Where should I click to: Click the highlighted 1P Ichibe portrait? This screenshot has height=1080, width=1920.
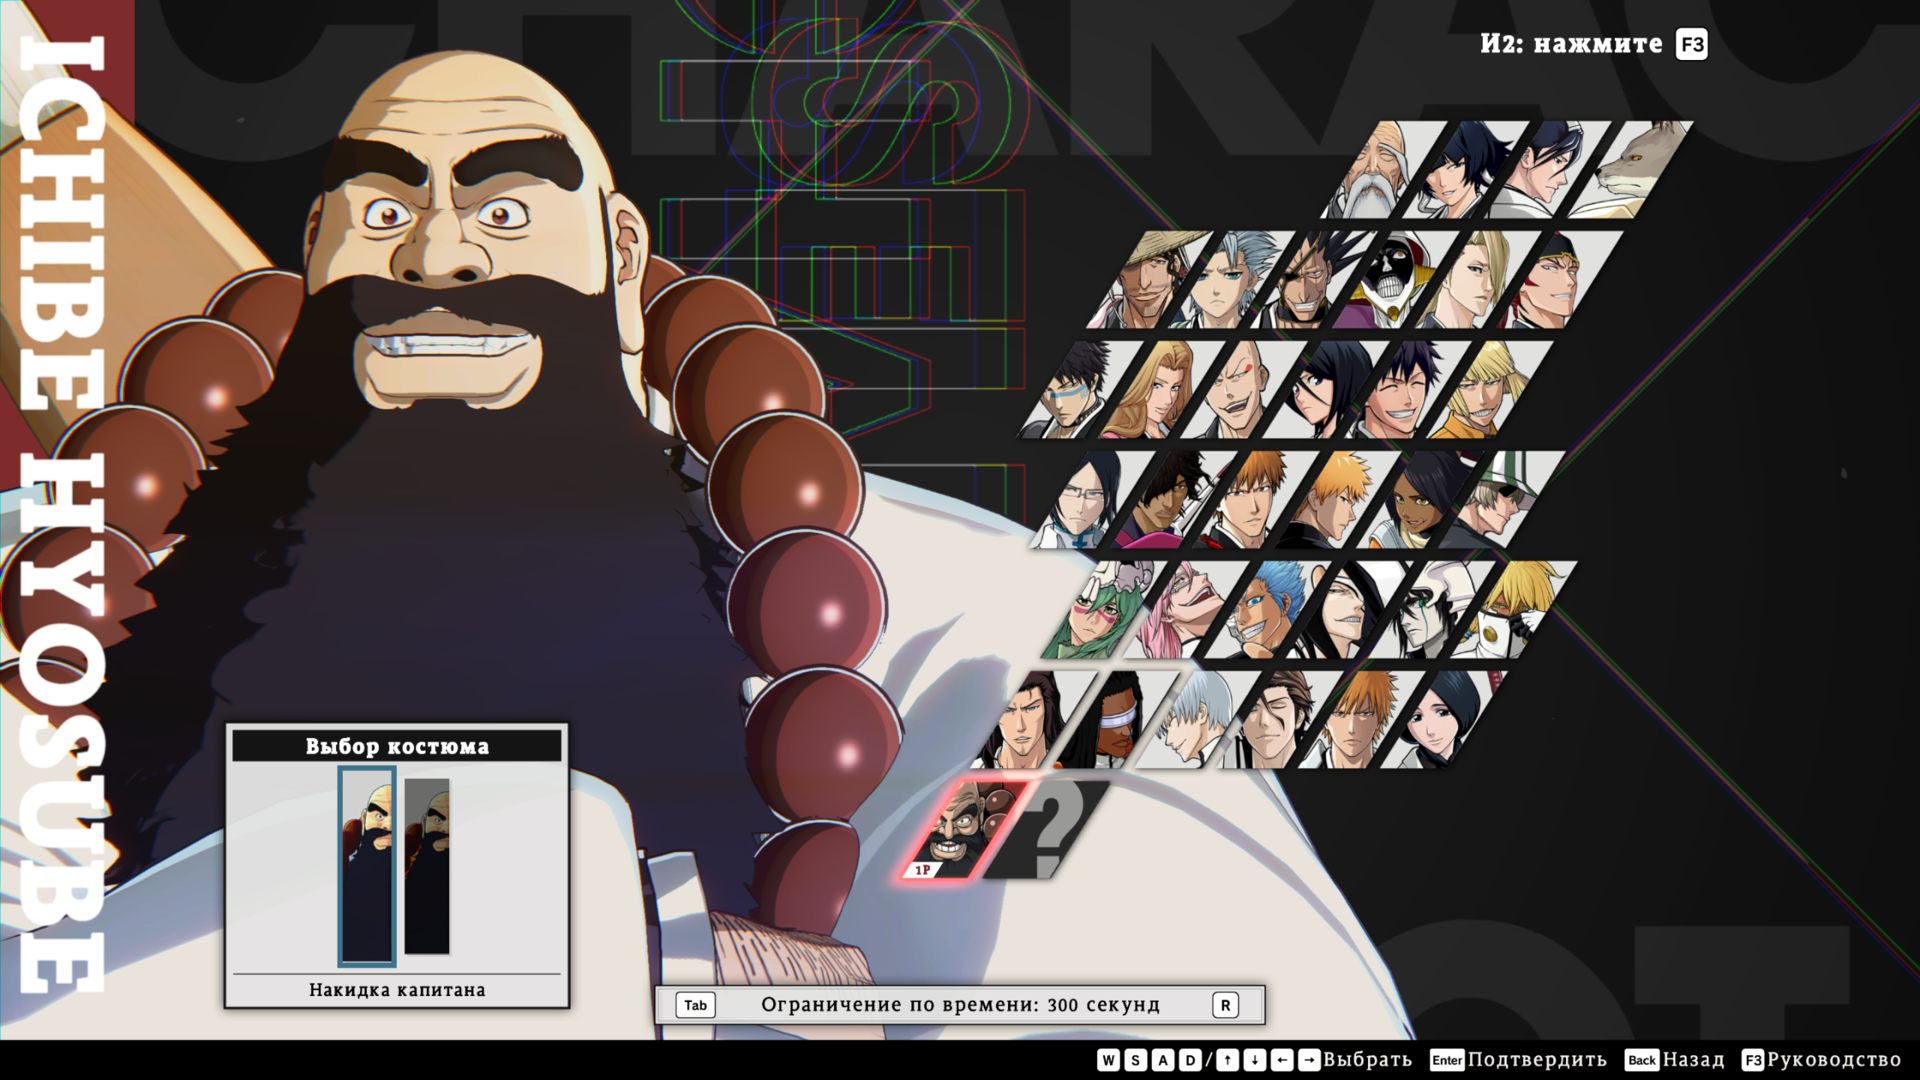coord(962,830)
